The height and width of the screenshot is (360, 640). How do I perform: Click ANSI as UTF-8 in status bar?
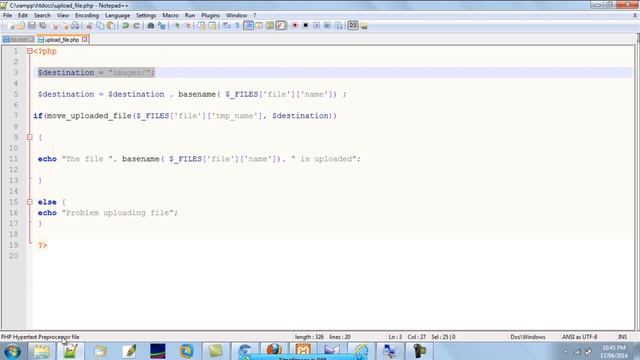579,337
